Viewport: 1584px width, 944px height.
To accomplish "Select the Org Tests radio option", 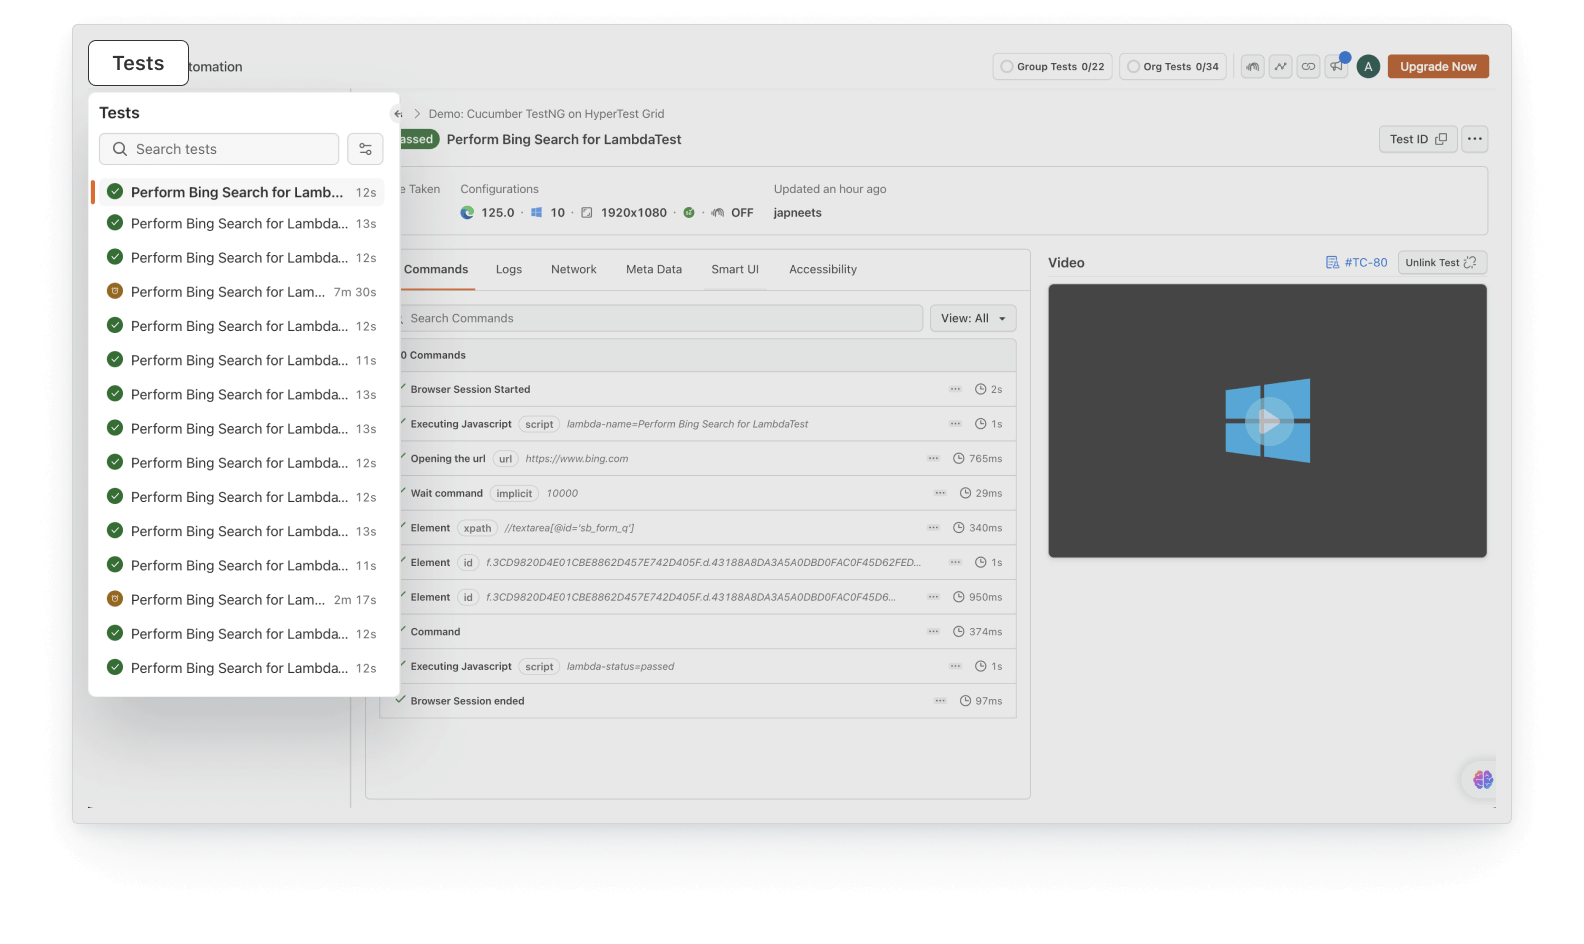I will pyautogui.click(x=1134, y=67).
